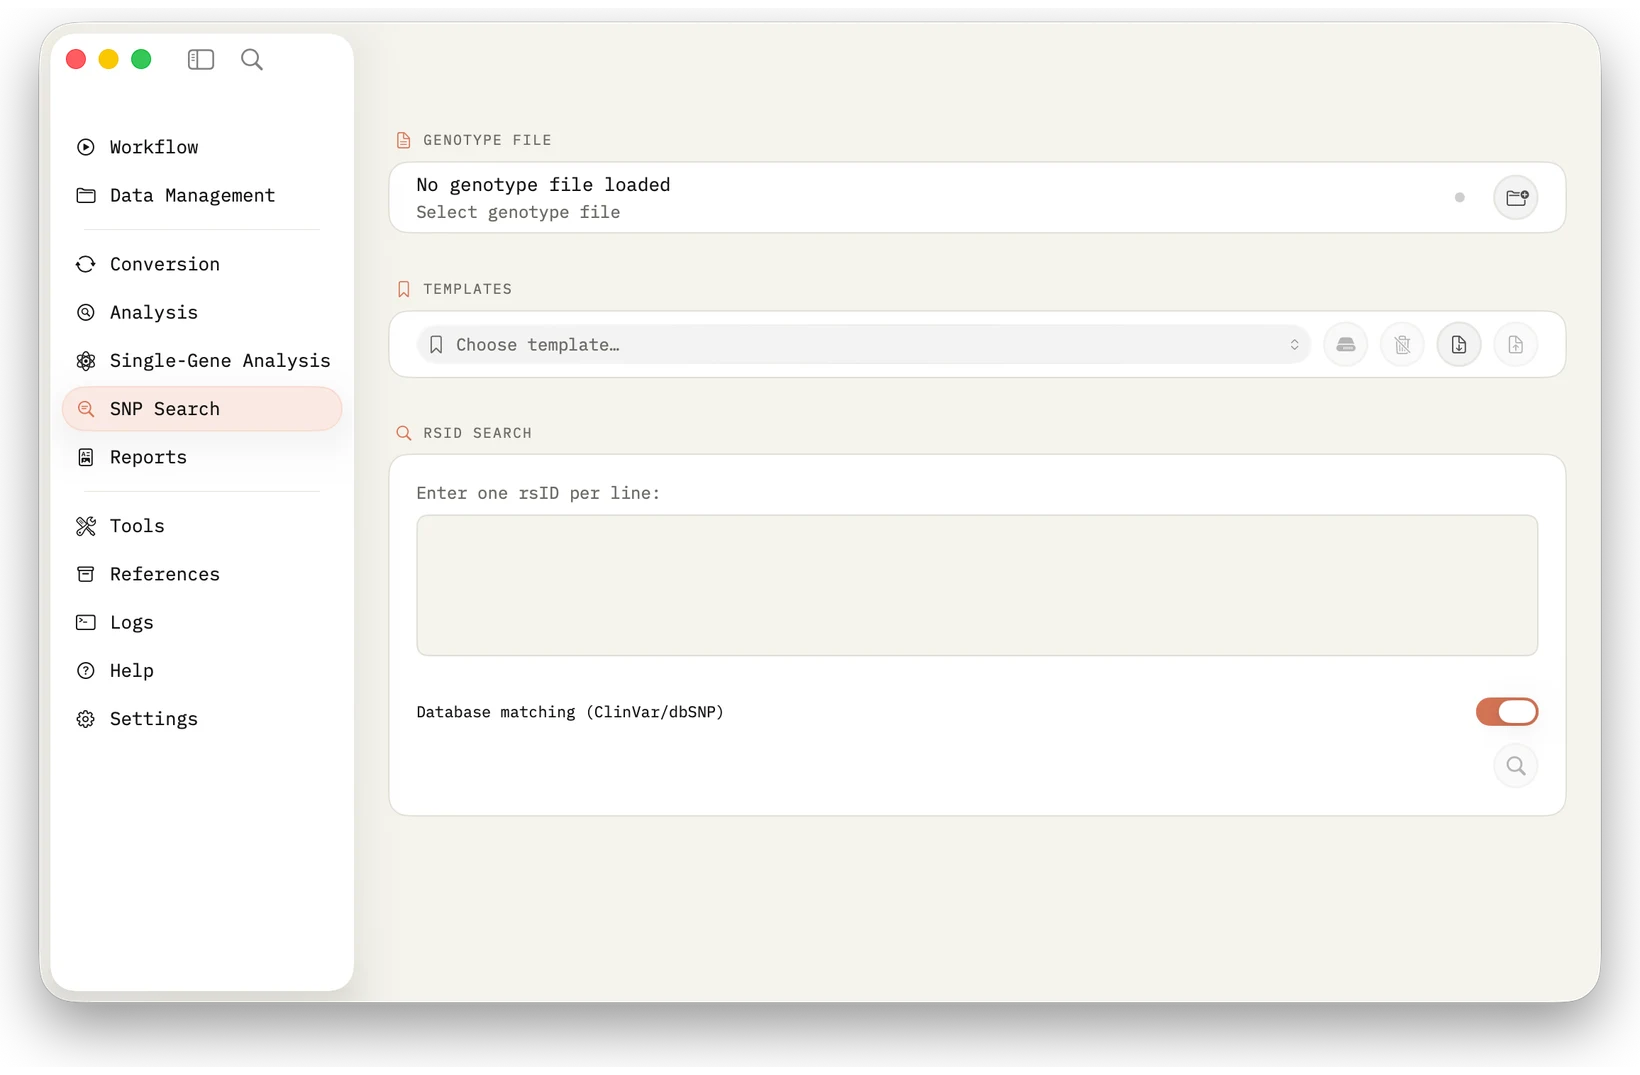1640x1075 pixels.
Task: Click the save template drive icon
Action: (1346, 345)
